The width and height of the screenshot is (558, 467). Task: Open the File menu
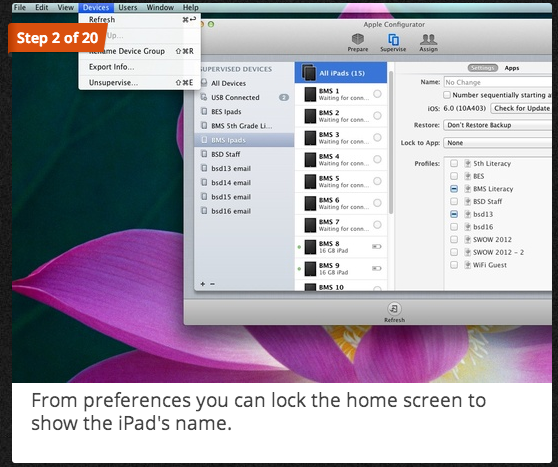coord(20,7)
